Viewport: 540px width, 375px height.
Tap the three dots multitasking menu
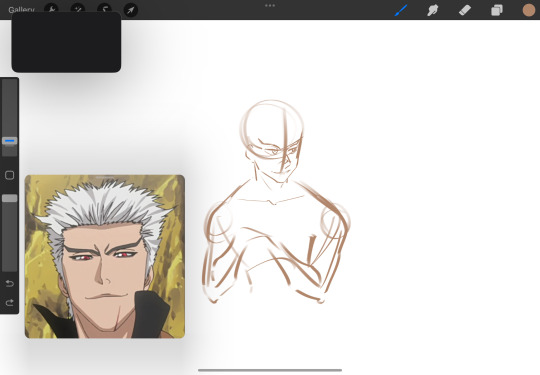point(270,6)
